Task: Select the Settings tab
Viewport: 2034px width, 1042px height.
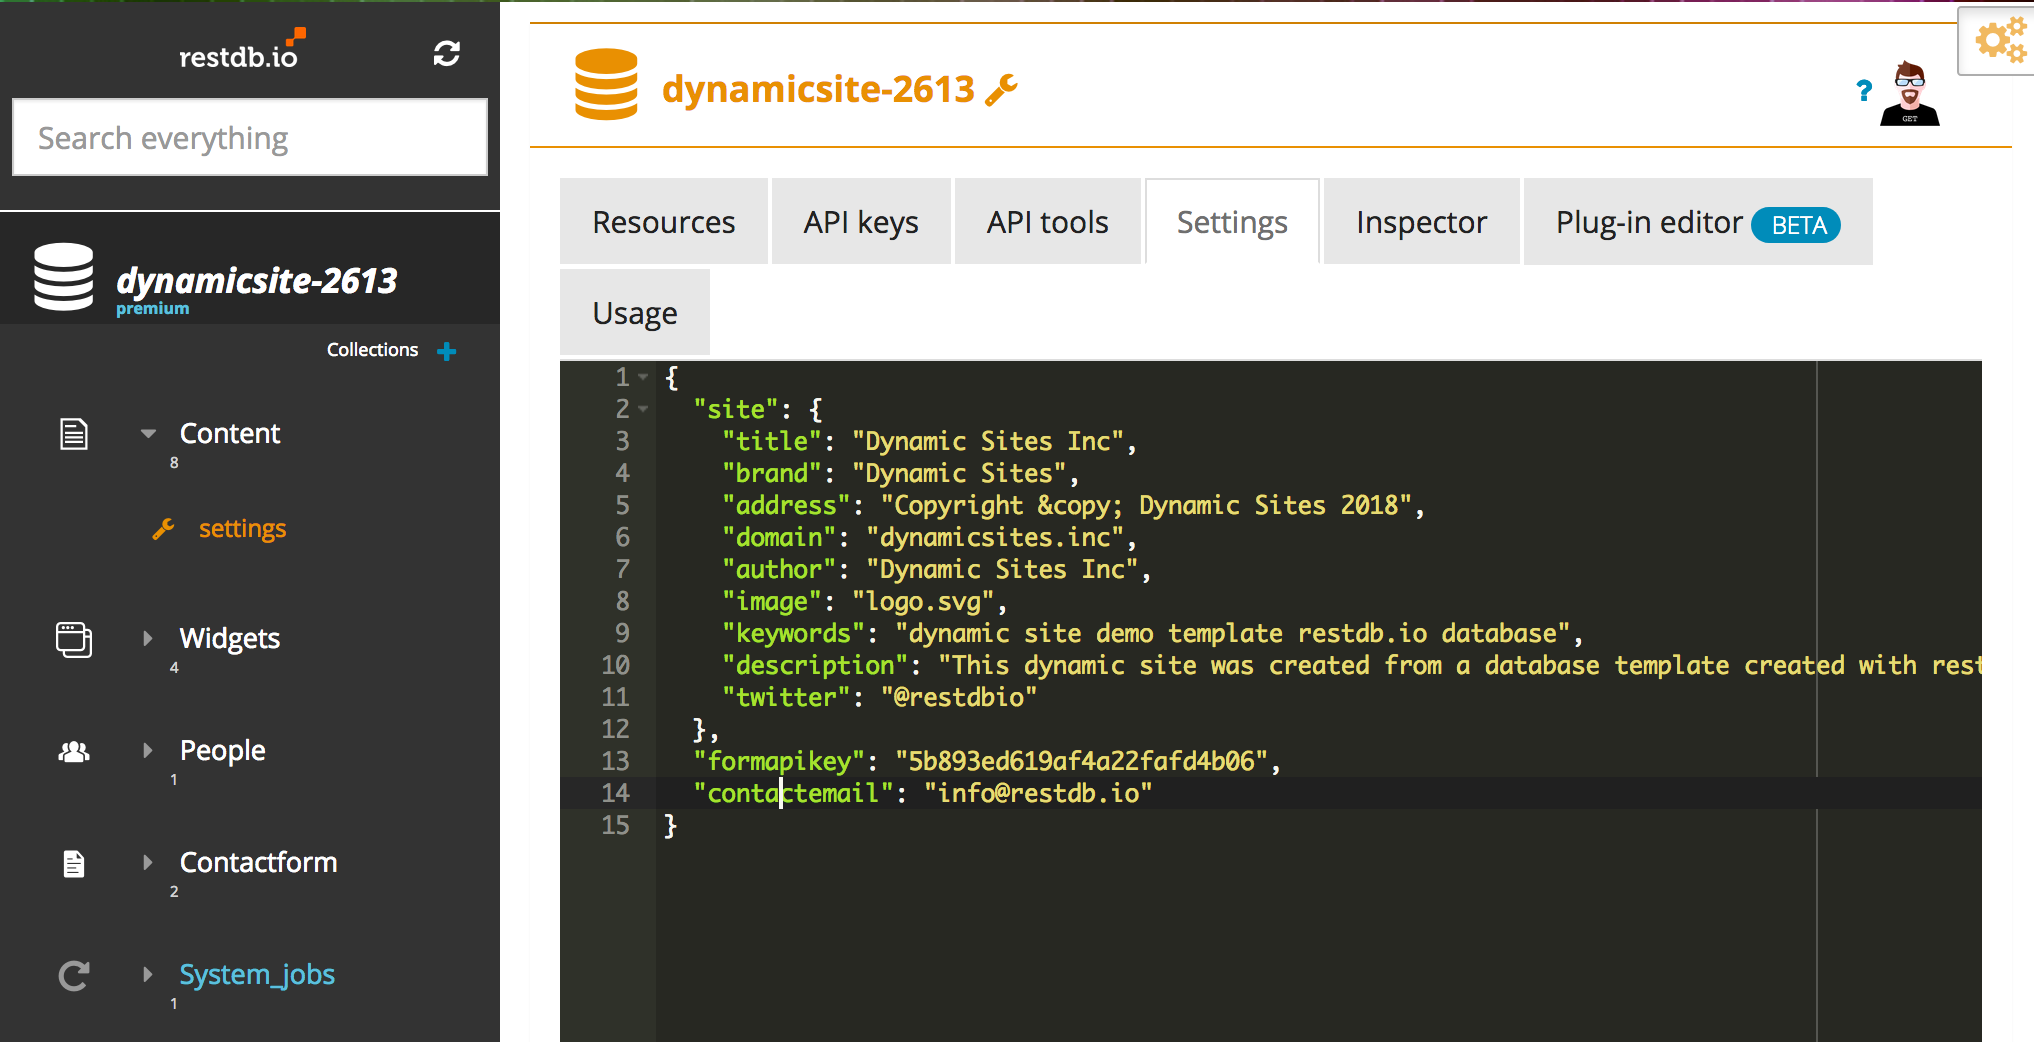Action: 1232,222
